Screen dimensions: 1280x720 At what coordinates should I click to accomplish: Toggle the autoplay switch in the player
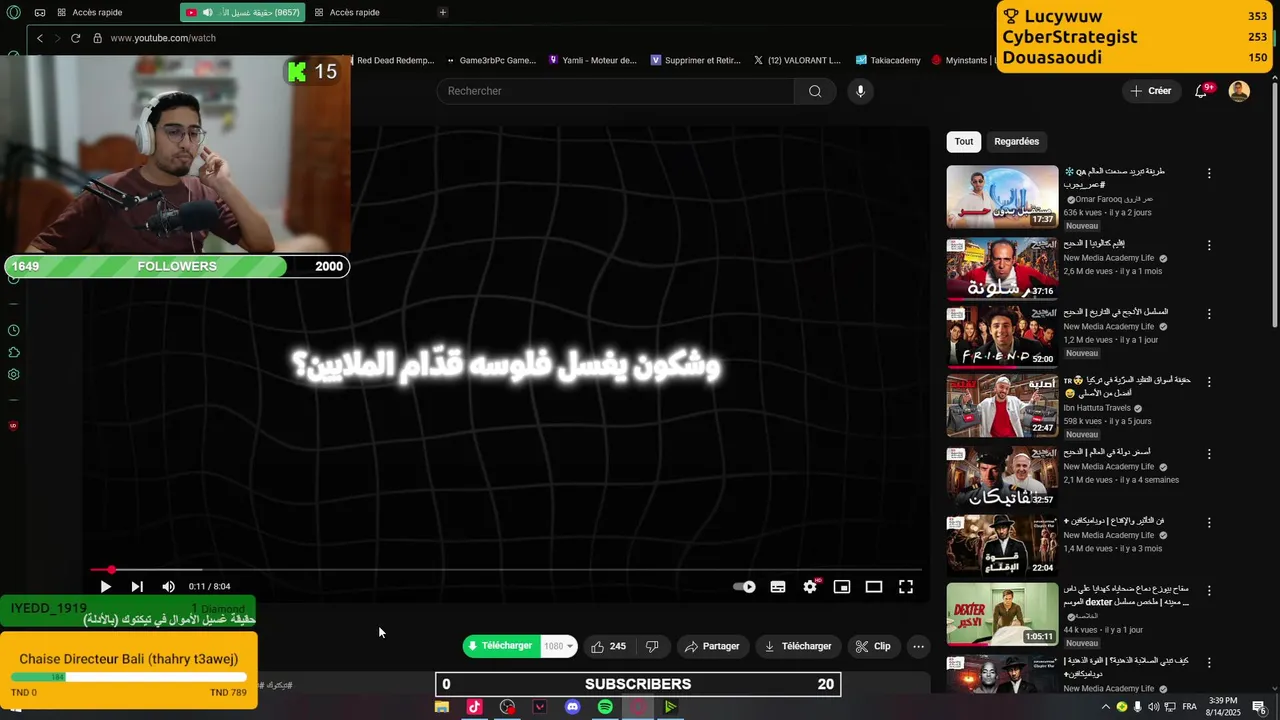tap(745, 587)
